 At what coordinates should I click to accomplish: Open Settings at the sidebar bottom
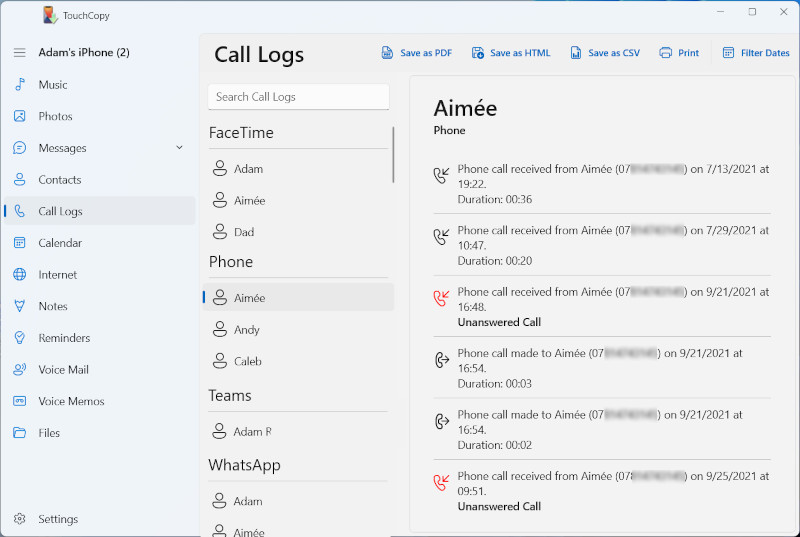(57, 519)
